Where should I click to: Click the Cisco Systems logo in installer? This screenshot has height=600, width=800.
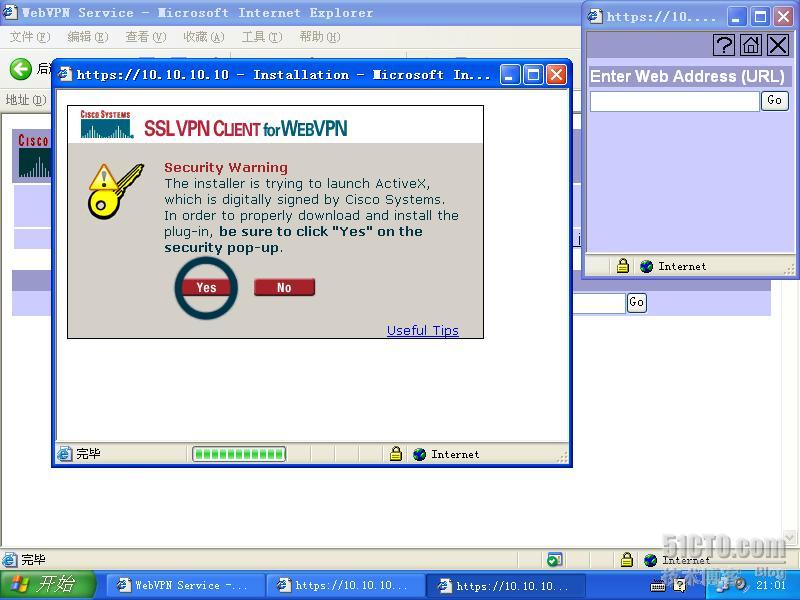point(106,124)
